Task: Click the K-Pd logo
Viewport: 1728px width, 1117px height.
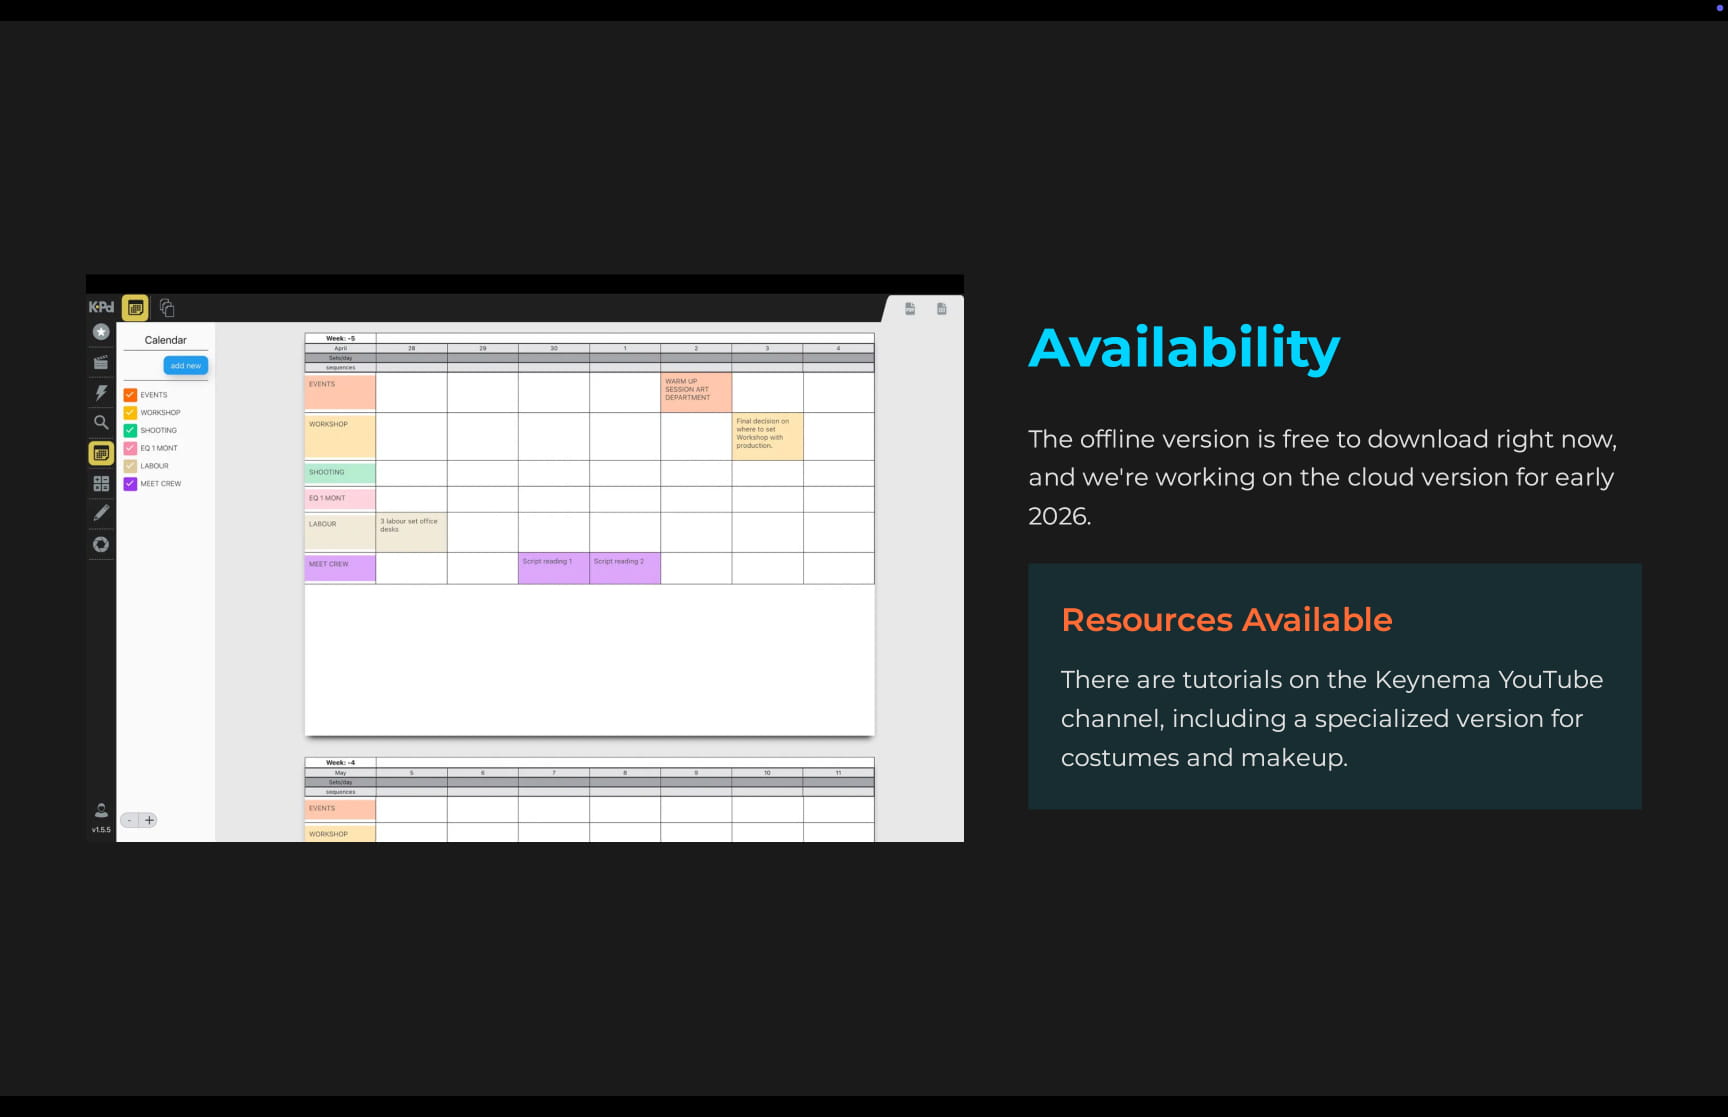Action: click(101, 307)
